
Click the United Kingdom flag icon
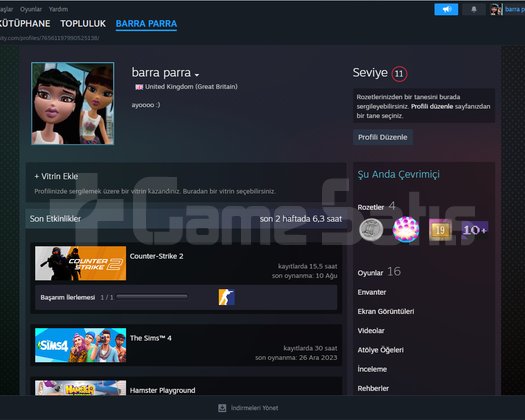coord(139,87)
